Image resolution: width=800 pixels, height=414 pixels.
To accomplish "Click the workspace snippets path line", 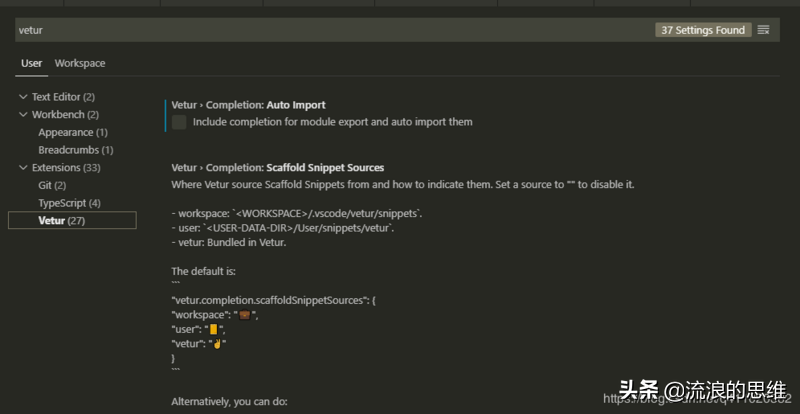I will pyautogui.click(x=297, y=214).
